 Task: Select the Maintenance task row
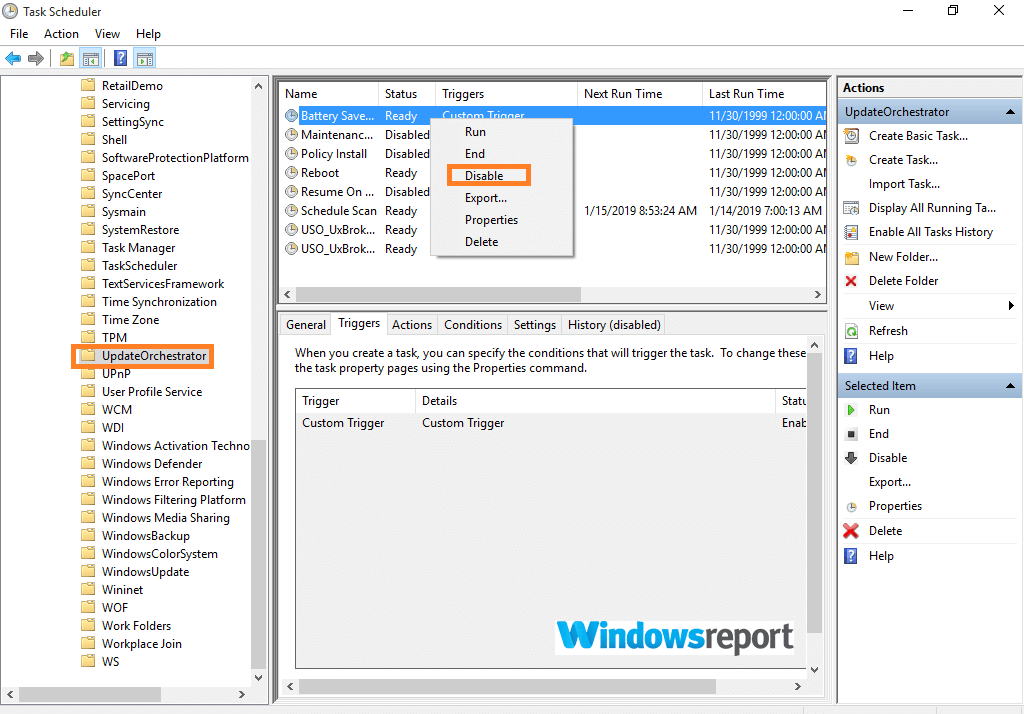[x=552, y=135]
